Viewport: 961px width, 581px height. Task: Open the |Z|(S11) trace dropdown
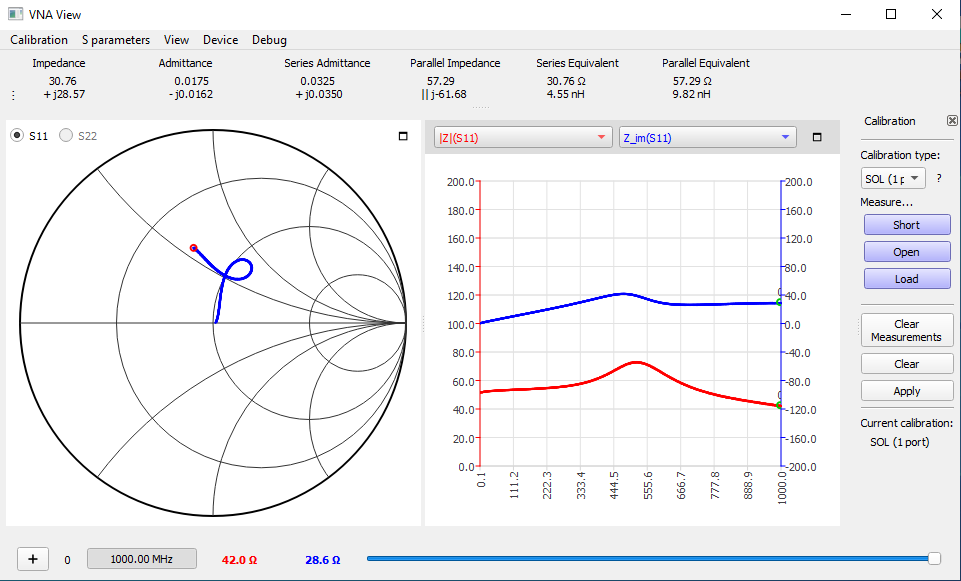[x=523, y=137]
